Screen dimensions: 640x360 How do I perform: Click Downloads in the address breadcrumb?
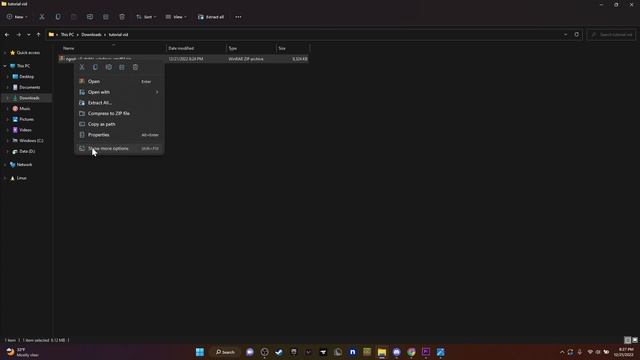91,35
